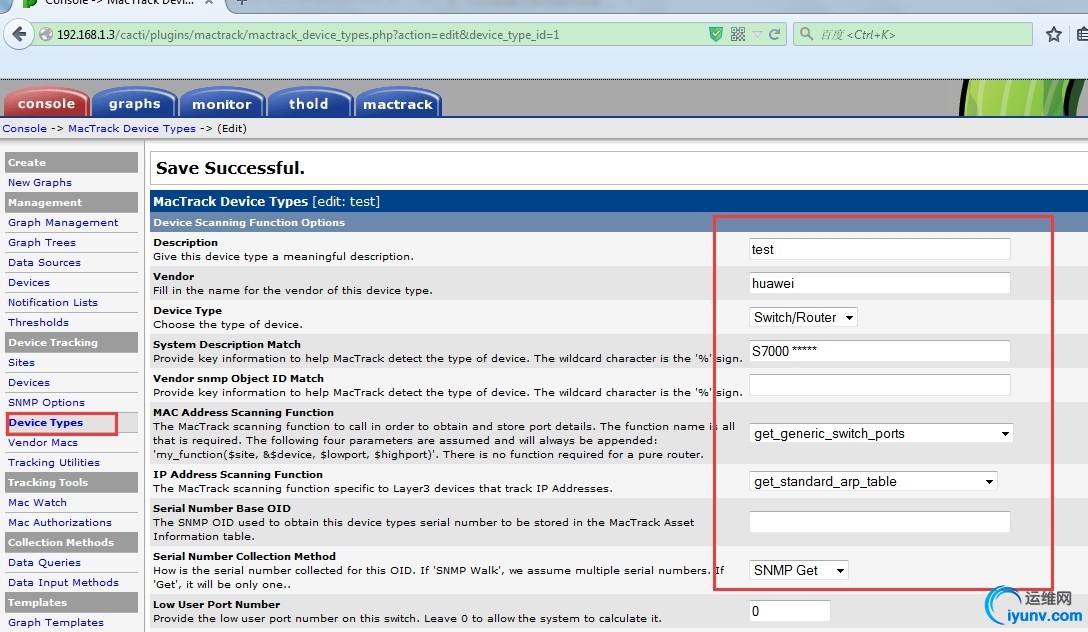Open Data Sources link
Viewport: 1088px width, 632px height.
click(x=44, y=263)
